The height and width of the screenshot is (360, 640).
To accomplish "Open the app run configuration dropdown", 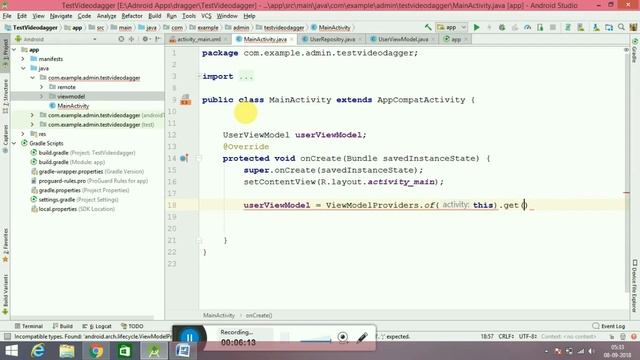I will tap(451, 27).
